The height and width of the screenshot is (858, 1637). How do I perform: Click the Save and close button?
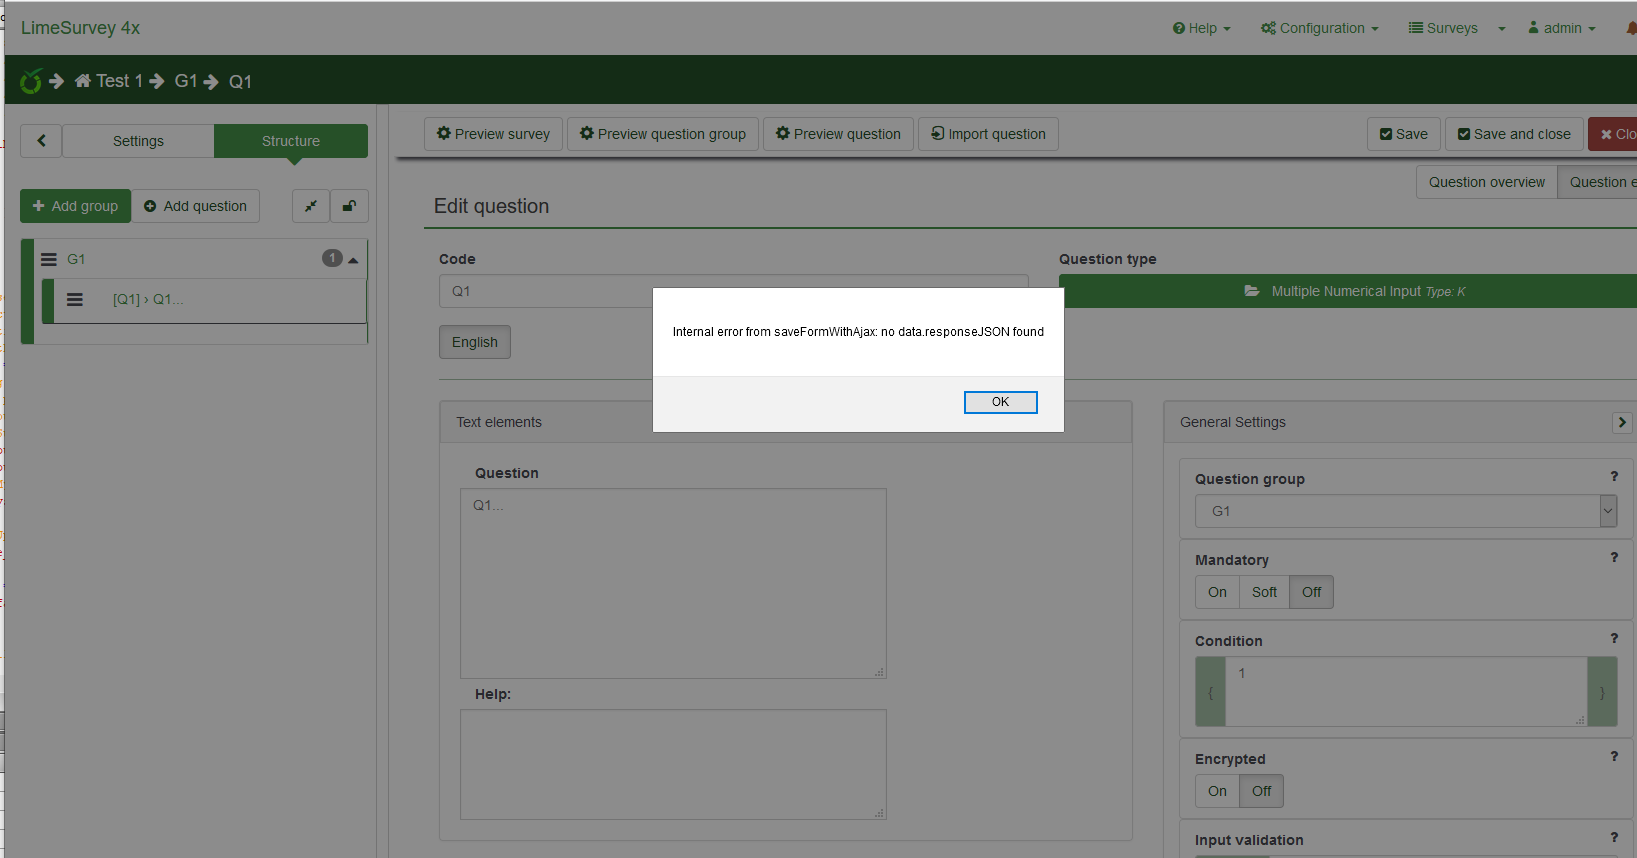click(1513, 134)
